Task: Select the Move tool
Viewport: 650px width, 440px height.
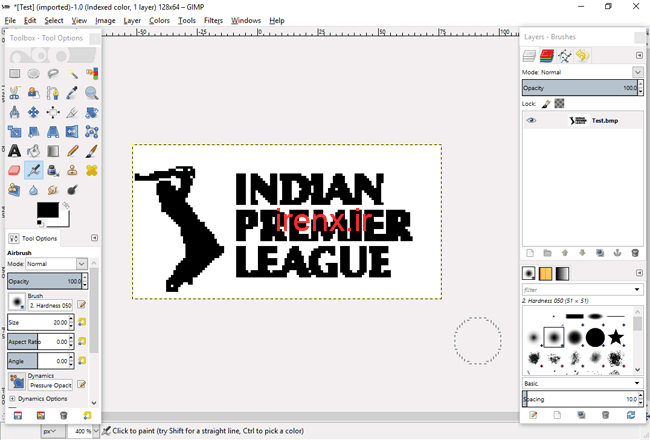Action: 34,112
